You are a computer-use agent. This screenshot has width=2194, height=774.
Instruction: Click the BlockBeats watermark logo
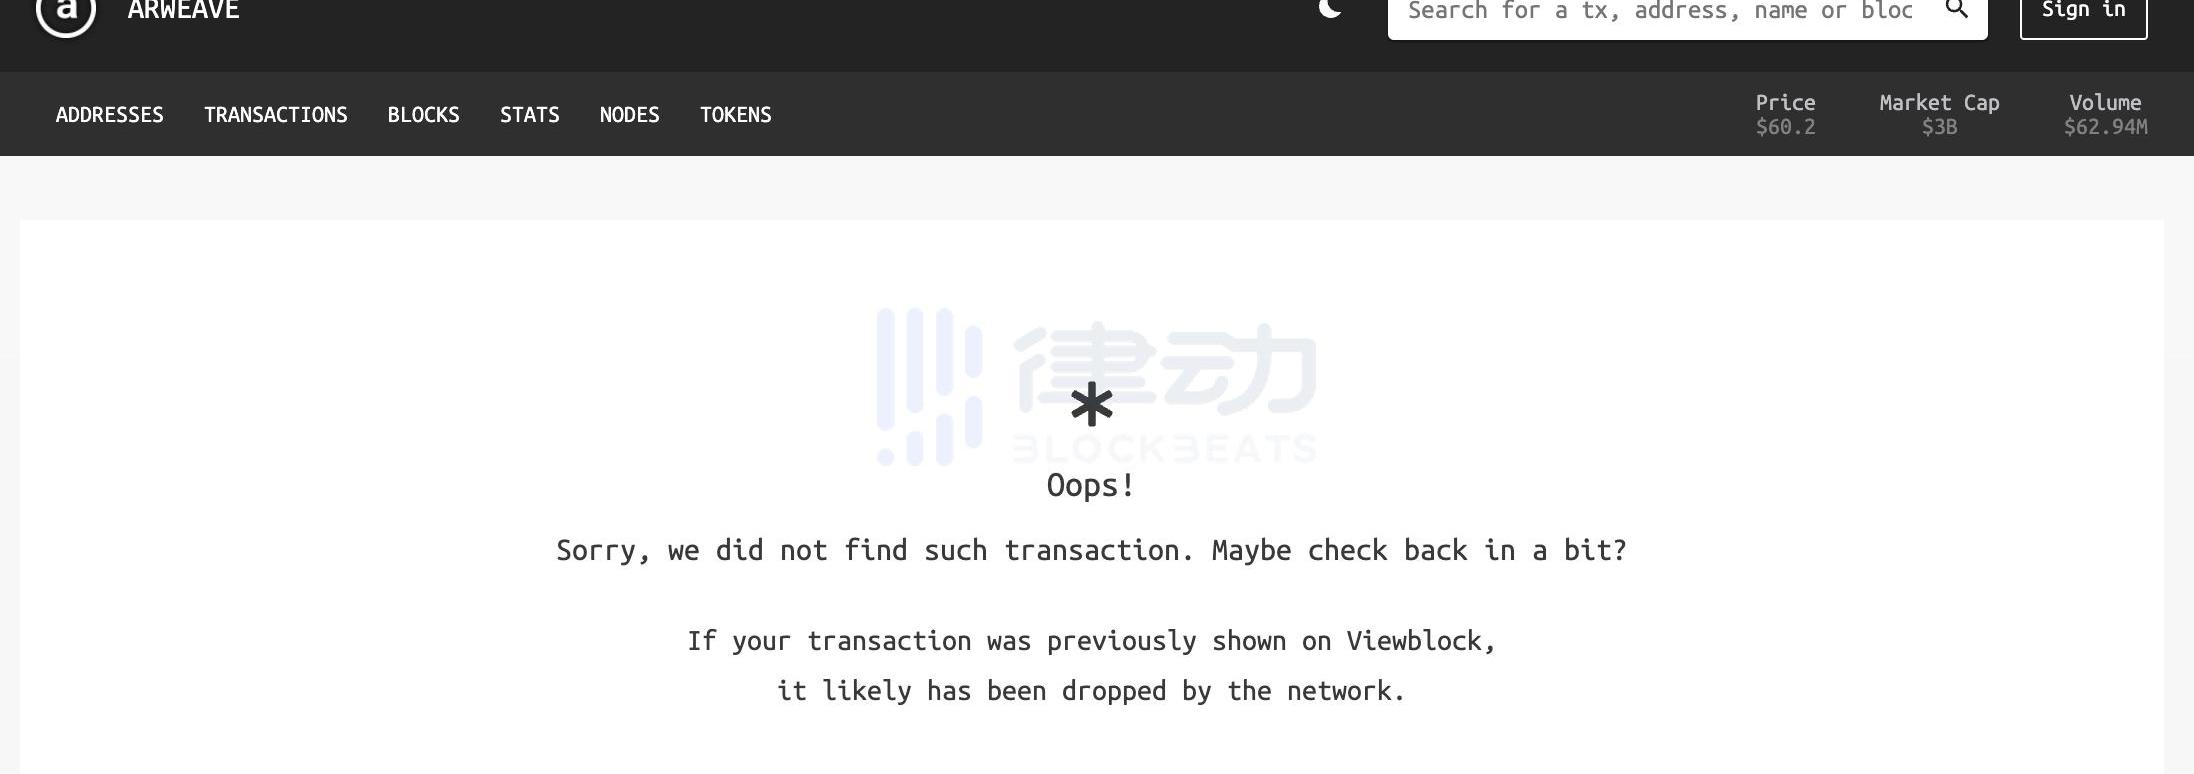click(x=1097, y=387)
